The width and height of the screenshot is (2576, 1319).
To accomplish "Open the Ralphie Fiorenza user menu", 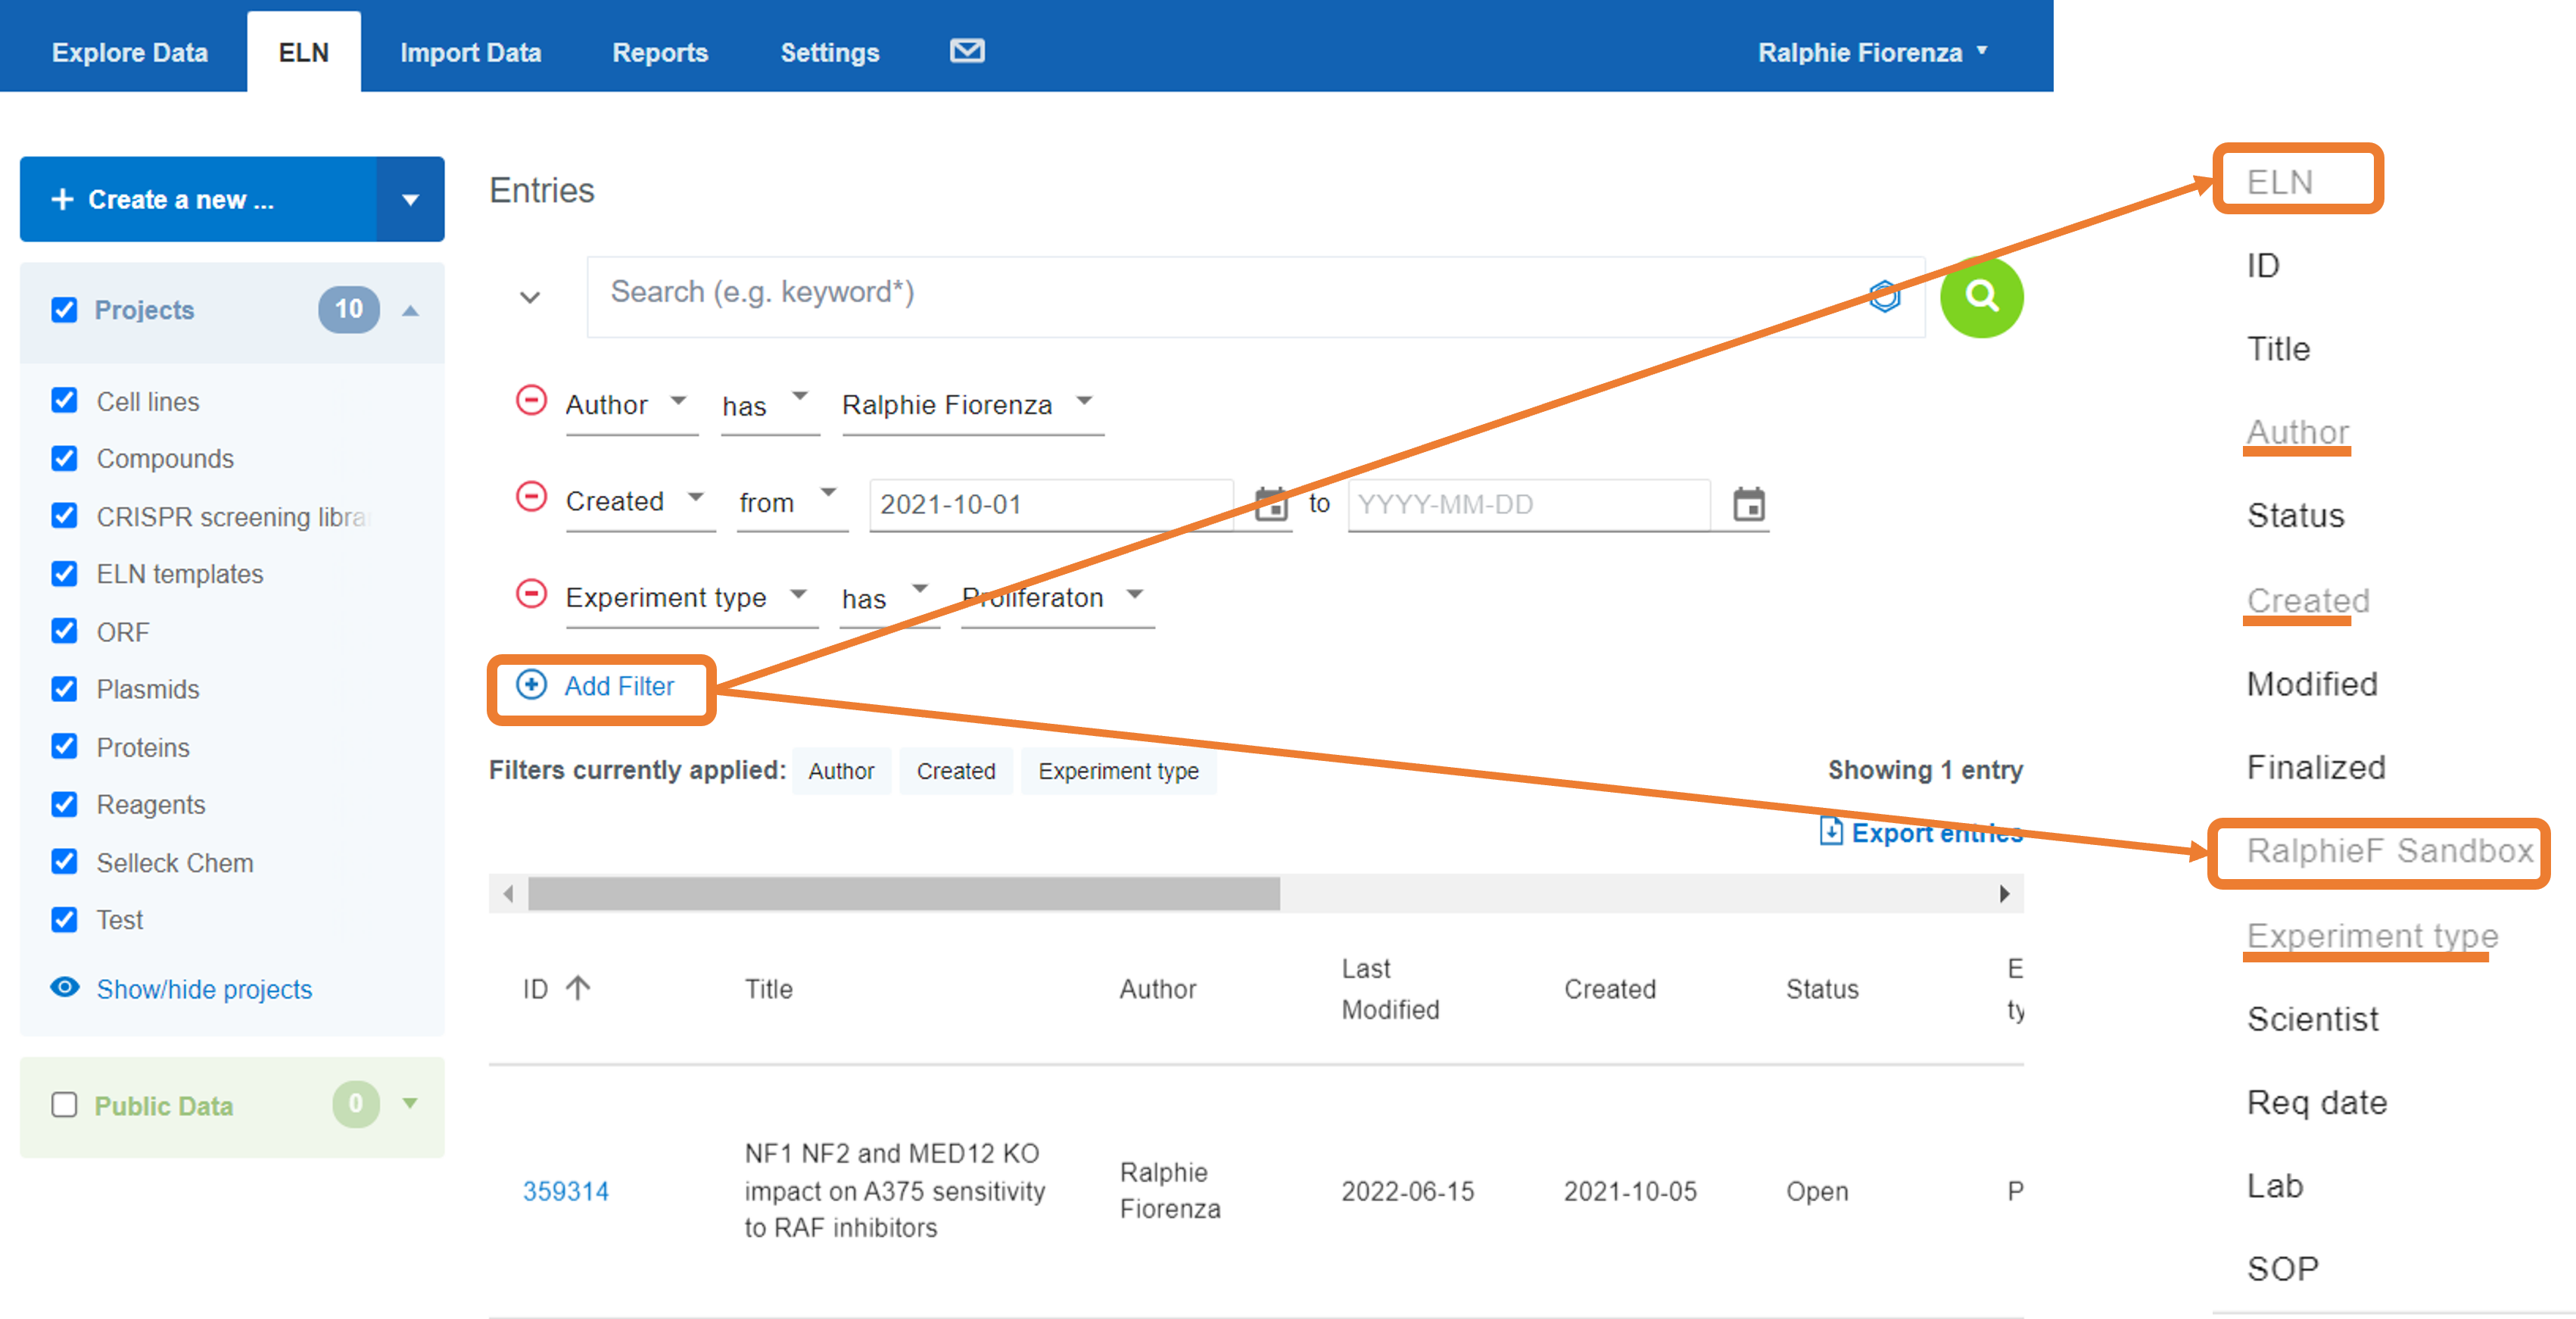I will [1873, 52].
